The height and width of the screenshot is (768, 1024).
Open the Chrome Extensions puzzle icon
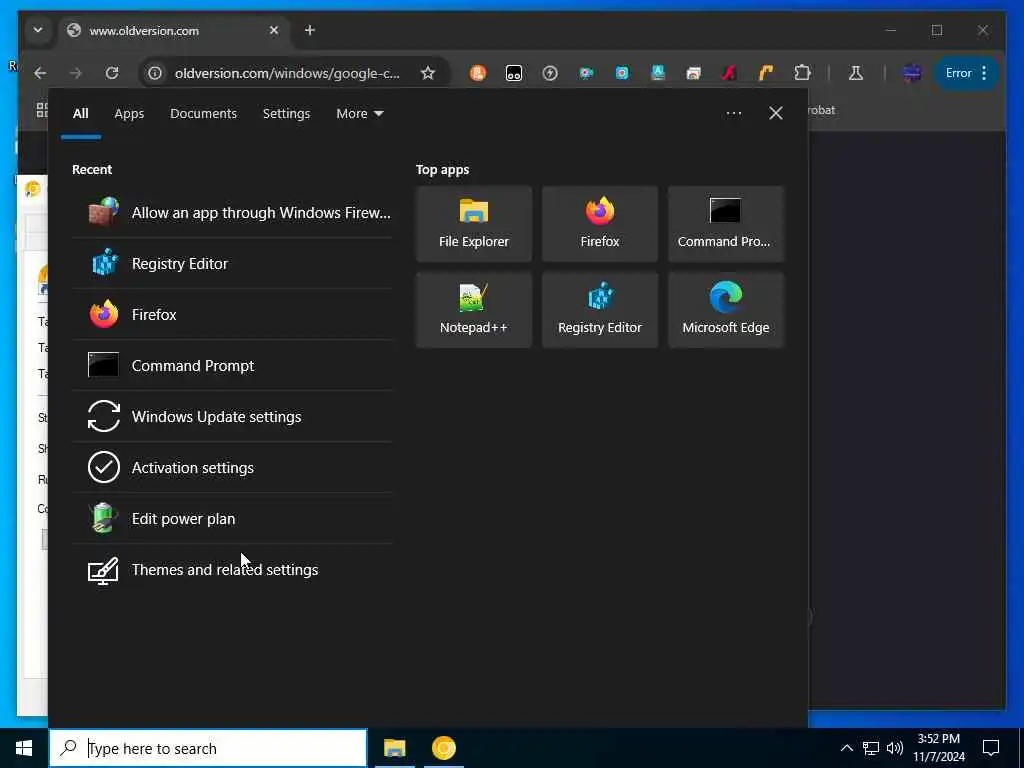click(x=802, y=73)
